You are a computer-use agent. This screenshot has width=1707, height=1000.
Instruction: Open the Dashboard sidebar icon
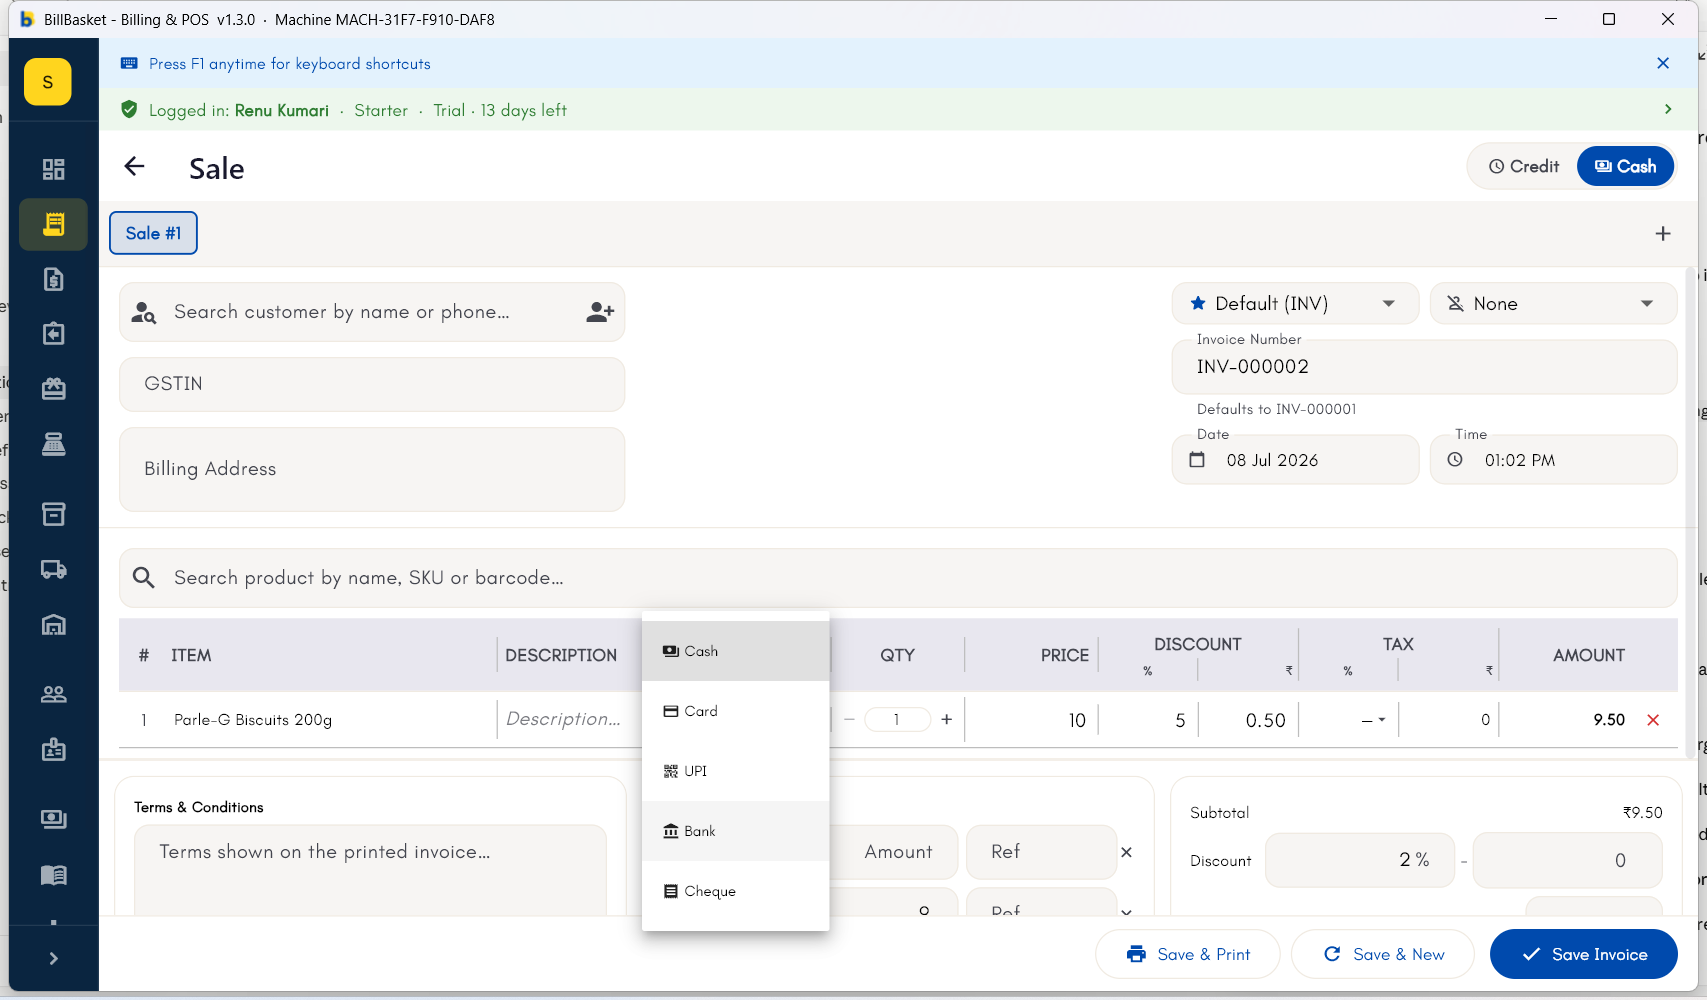53,169
